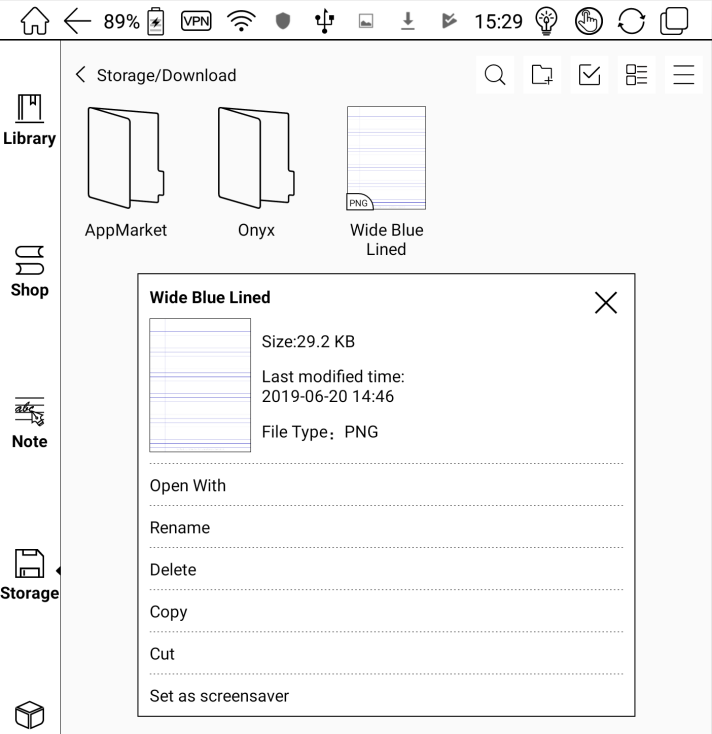Tap the USB connection icon
This screenshot has width=712, height=734.
pos(324,22)
